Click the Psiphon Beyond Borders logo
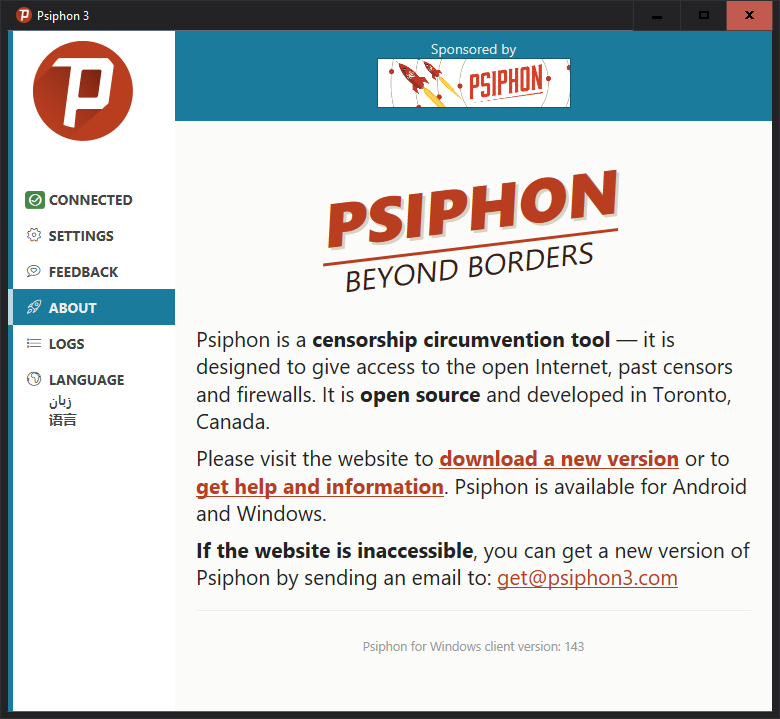Viewport: 780px width, 719px height. click(471, 231)
